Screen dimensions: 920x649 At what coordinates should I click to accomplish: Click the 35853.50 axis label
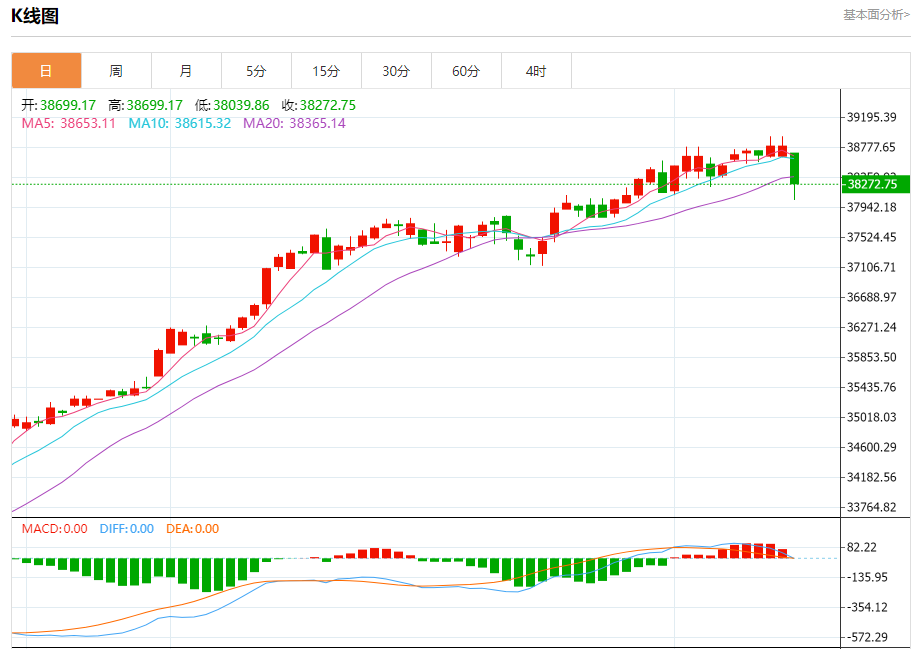[x=871, y=357]
